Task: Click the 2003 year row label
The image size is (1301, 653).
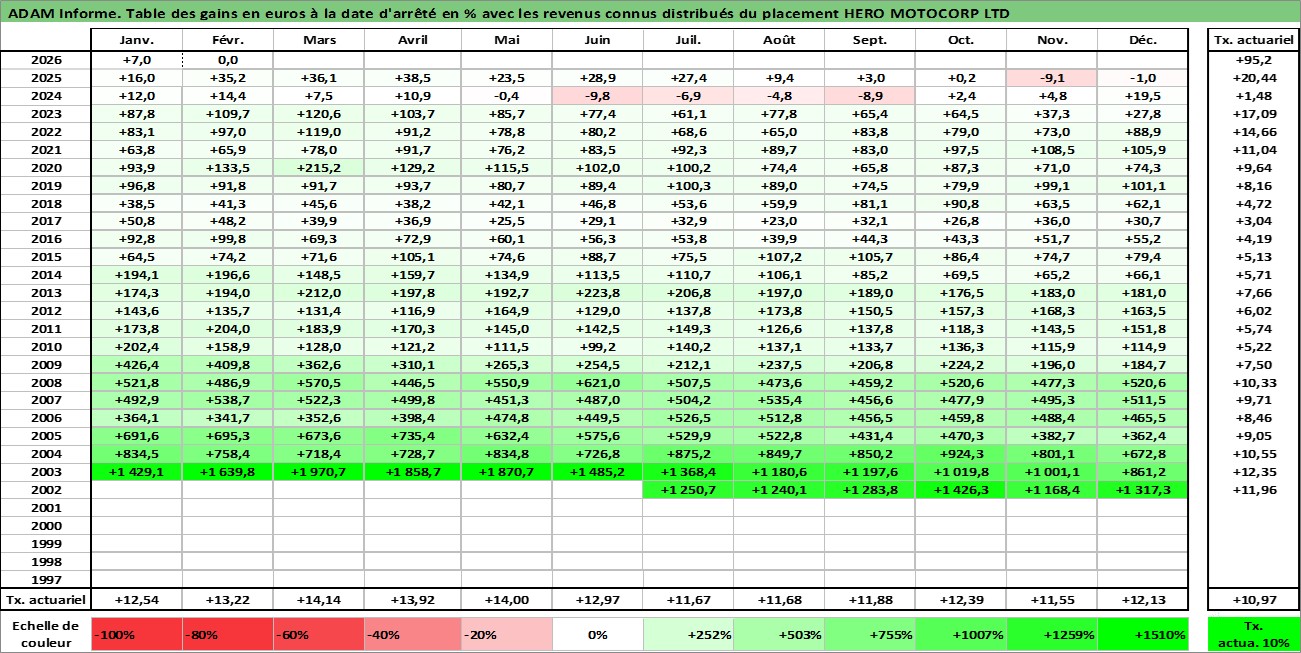Action: (x=46, y=472)
